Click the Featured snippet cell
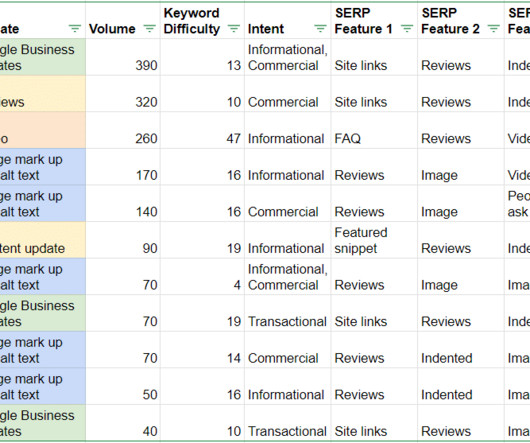 (374, 240)
